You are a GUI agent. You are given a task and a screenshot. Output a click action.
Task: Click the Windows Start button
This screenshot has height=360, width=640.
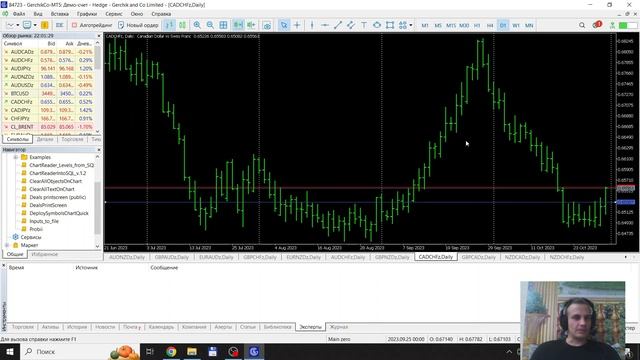point(9,351)
